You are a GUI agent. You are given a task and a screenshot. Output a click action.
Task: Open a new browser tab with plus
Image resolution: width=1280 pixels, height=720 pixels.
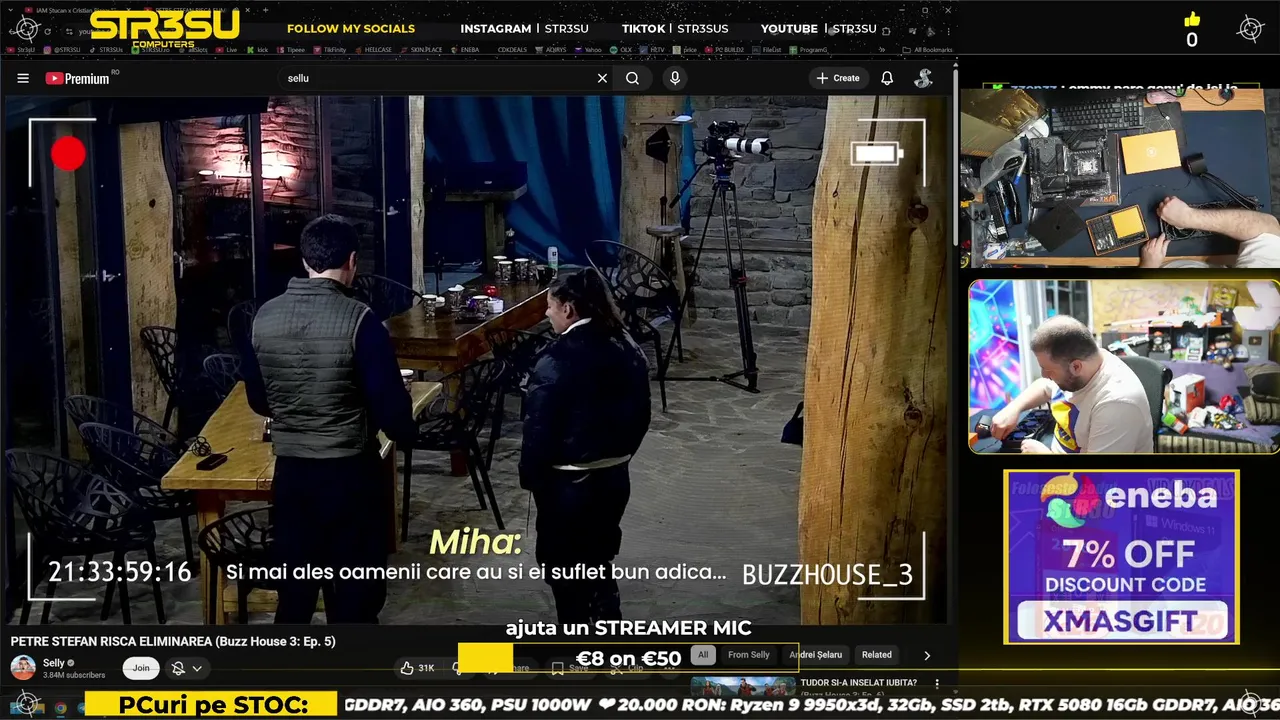point(266,10)
